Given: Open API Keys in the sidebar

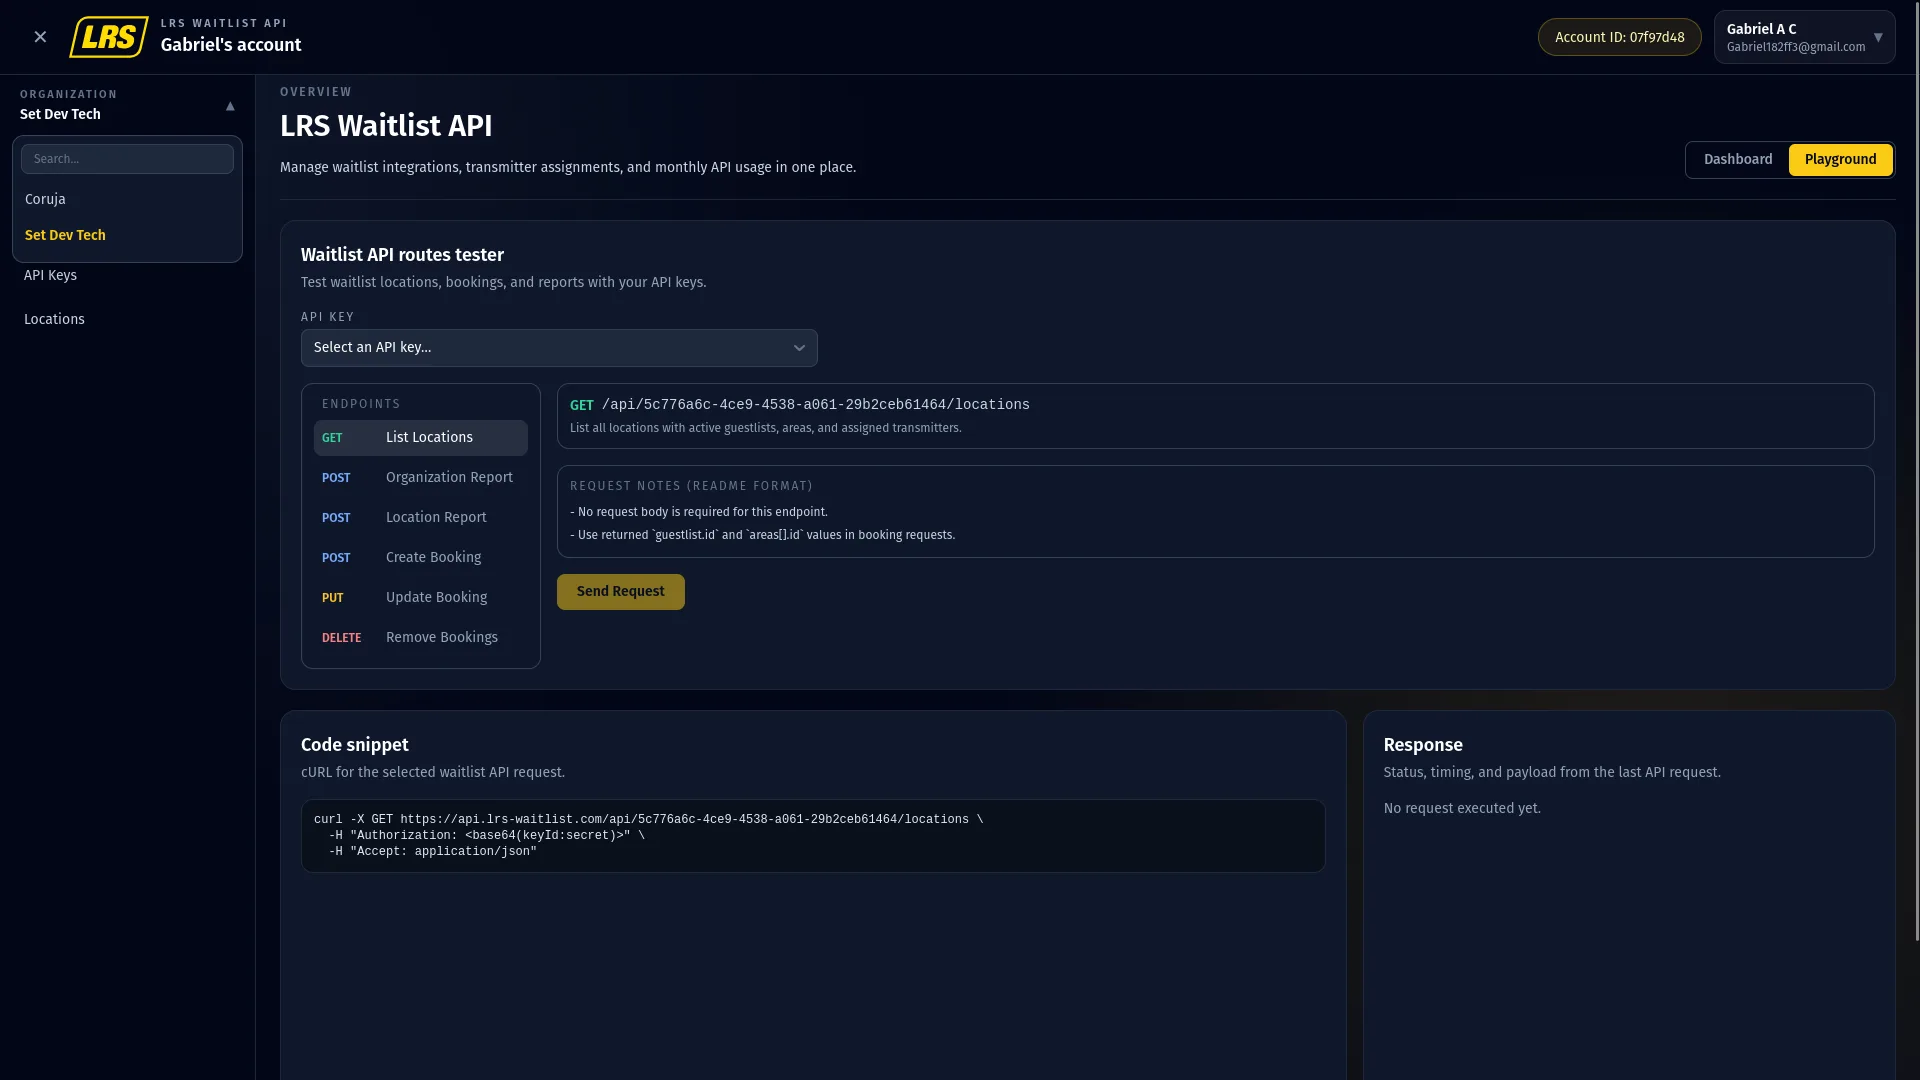Looking at the screenshot, I should click(50, 275).
